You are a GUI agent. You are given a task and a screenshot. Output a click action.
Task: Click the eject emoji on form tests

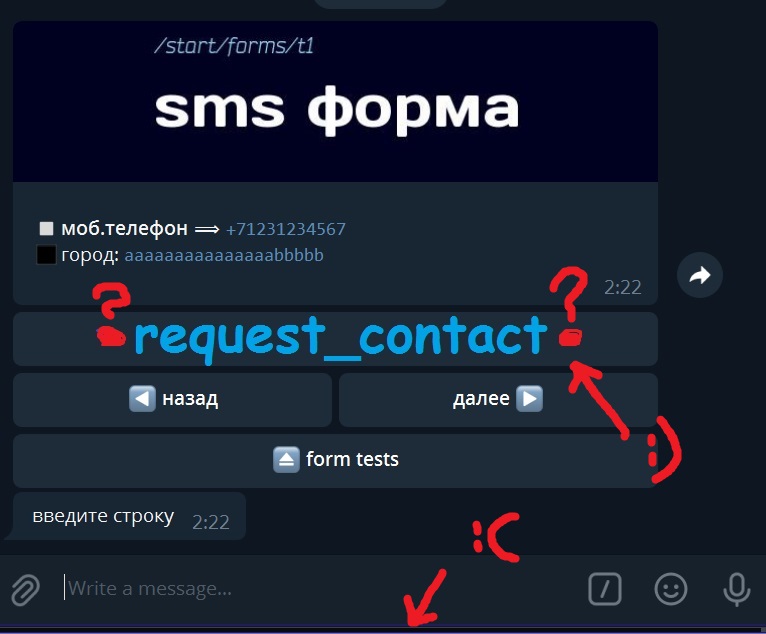pos(286,460)
